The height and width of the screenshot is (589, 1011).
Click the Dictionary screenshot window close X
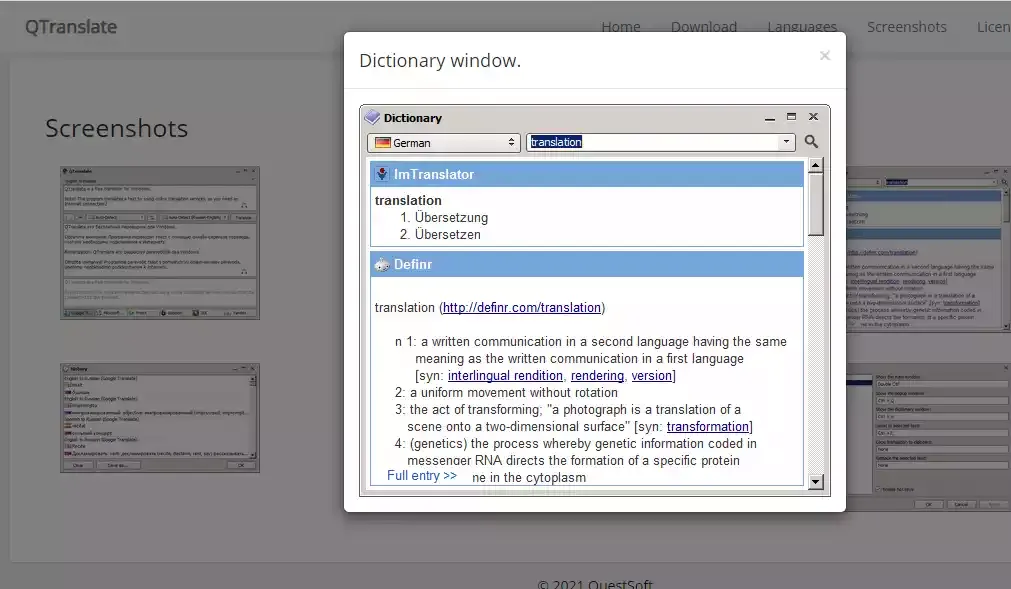813,117
